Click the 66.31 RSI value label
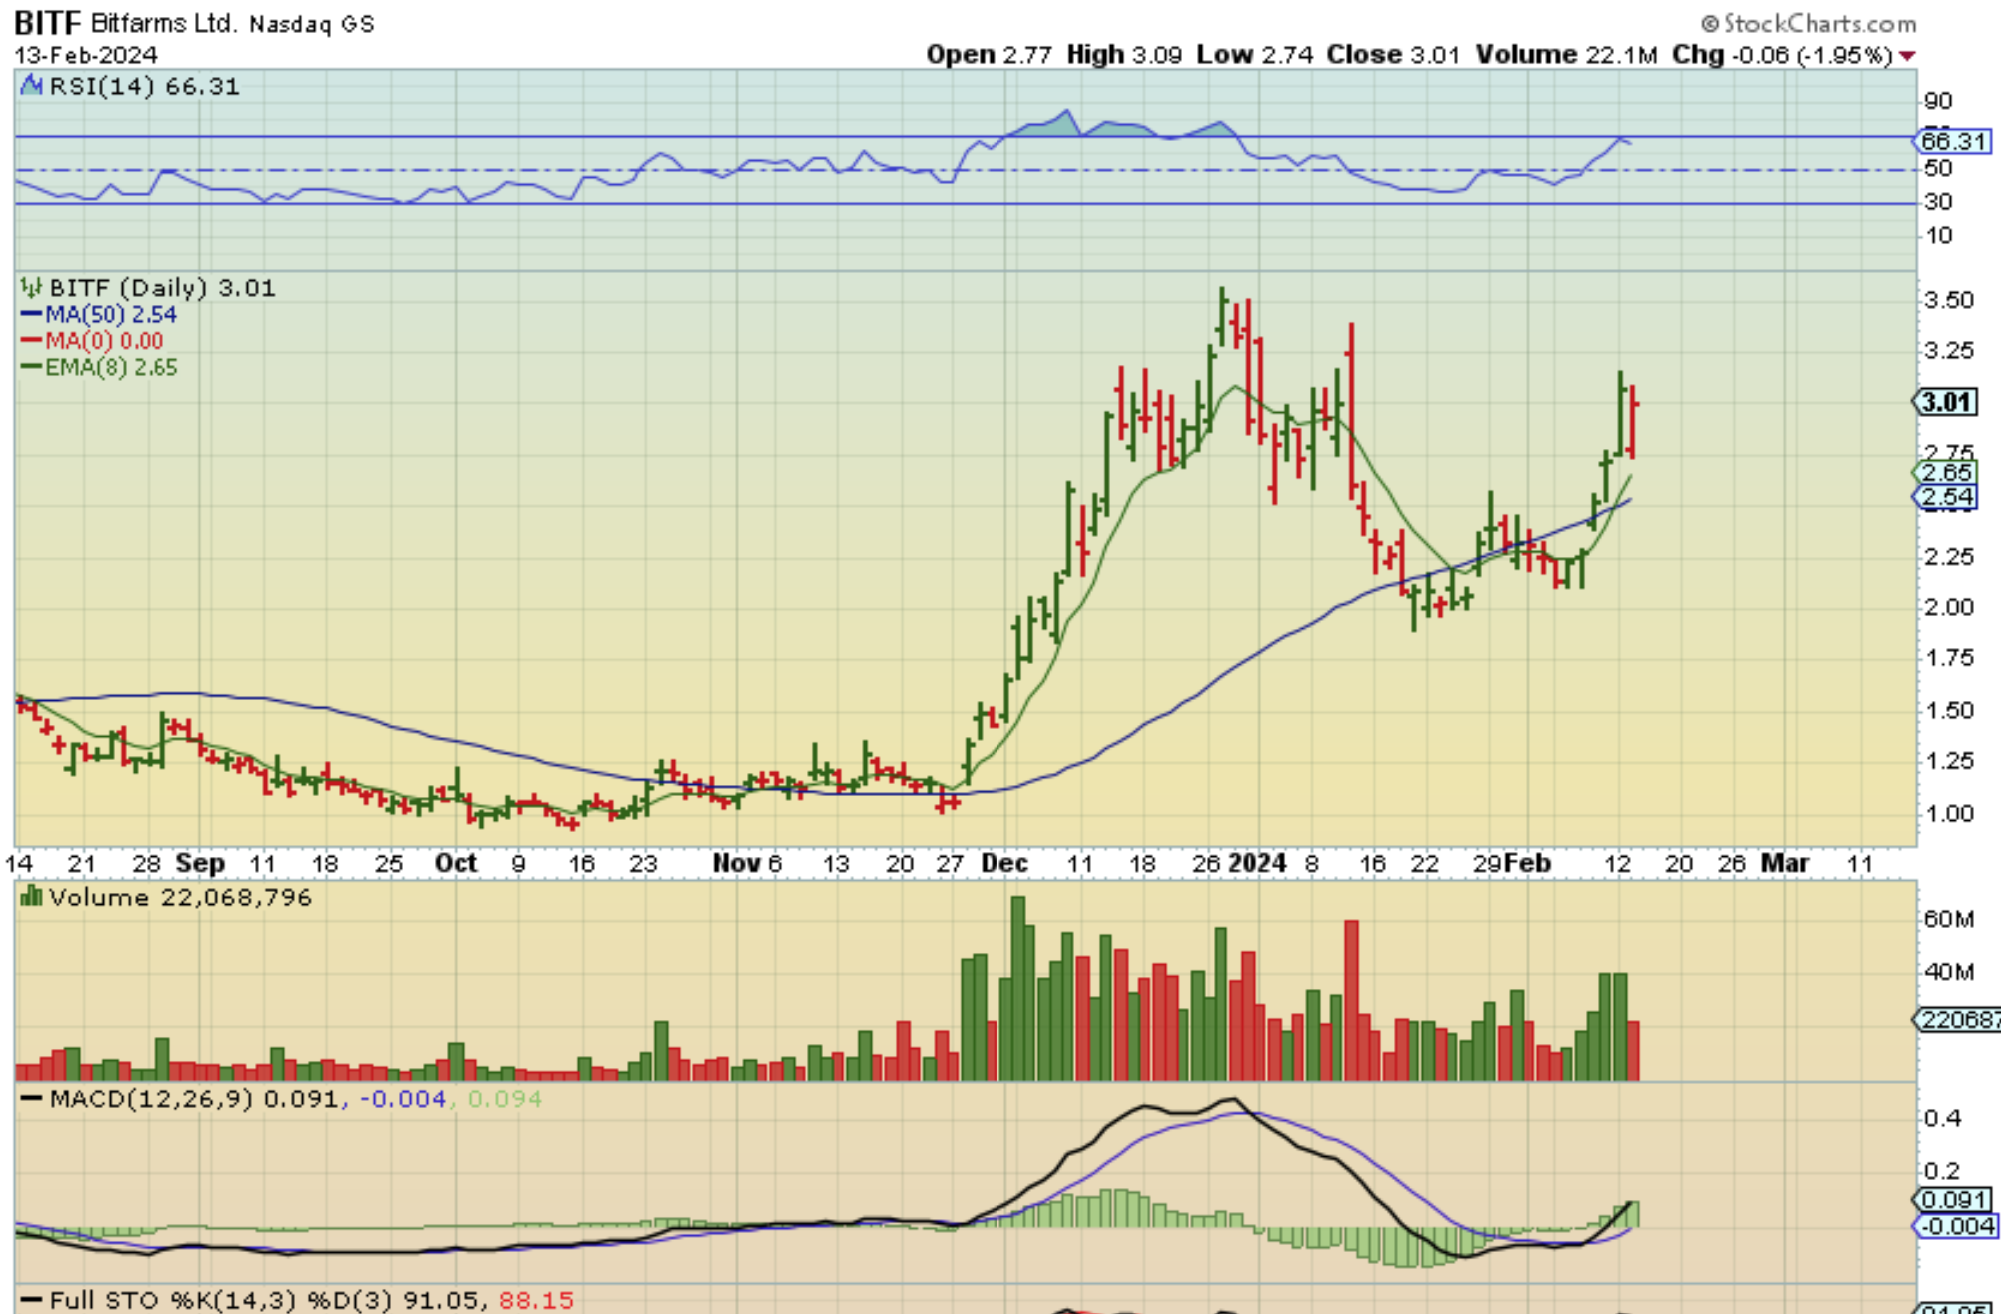 click(x=1954, y=141)
